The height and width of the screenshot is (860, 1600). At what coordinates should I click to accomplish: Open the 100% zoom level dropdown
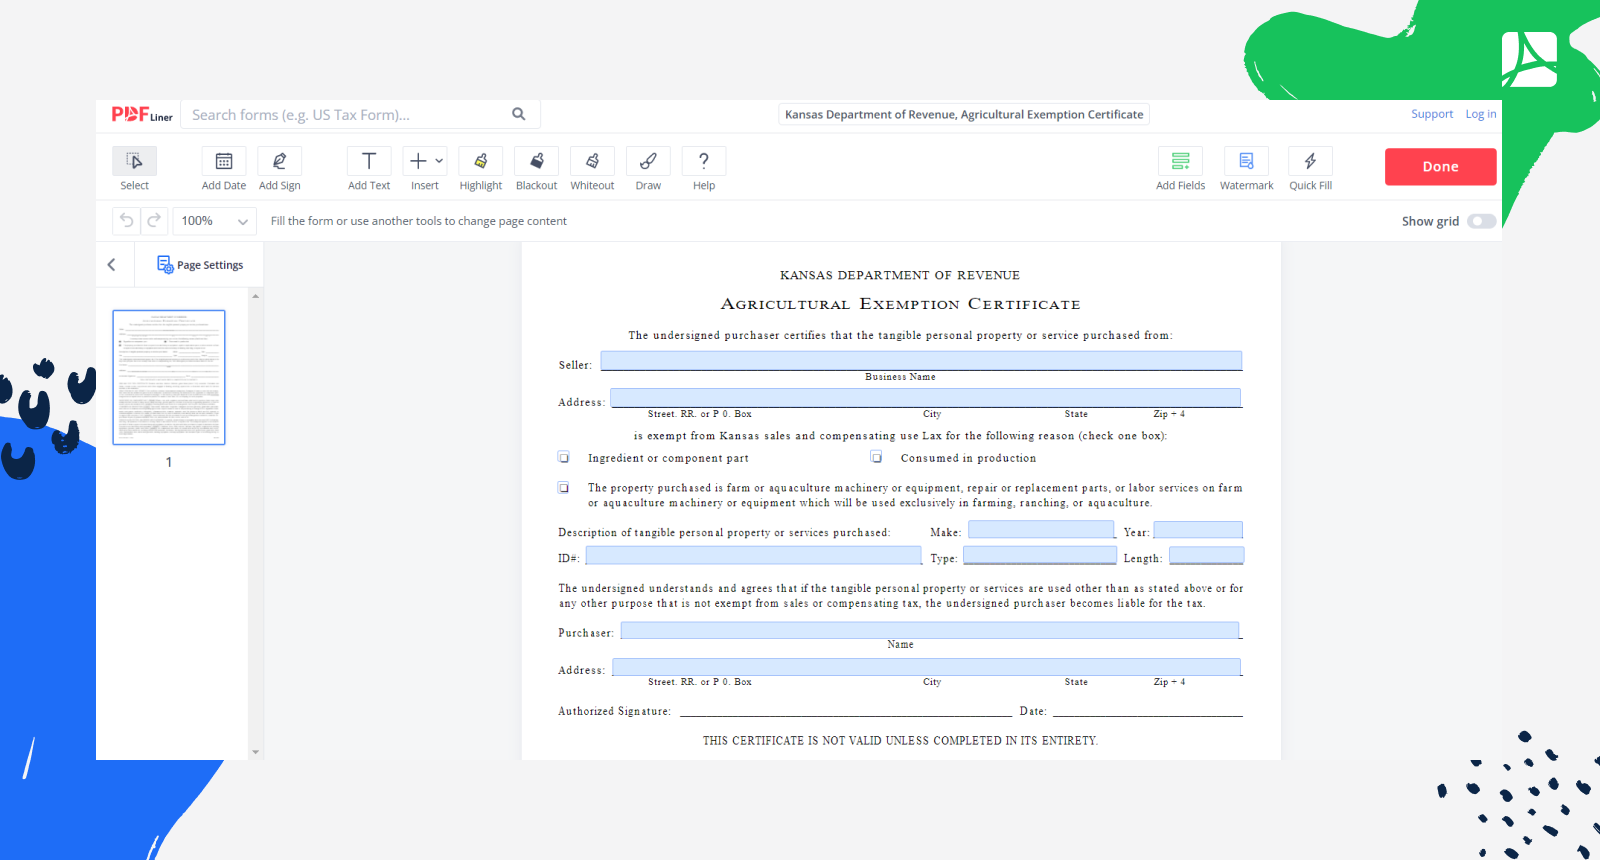coord(214,221)
